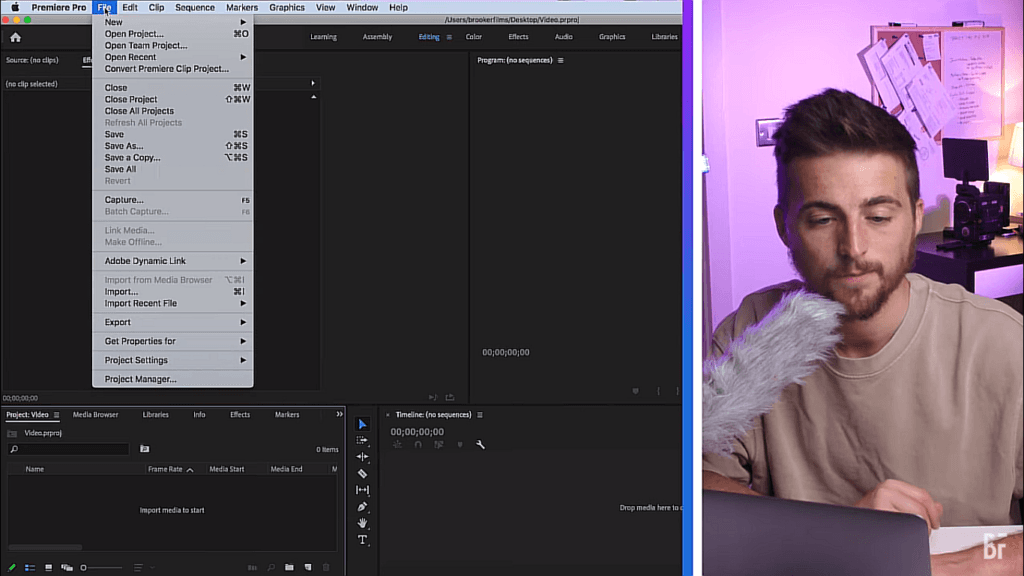This screenshot has height=576, width=1024.
Task: Click the trash Clear icon in Project panel
Action: tap(327, 568)
